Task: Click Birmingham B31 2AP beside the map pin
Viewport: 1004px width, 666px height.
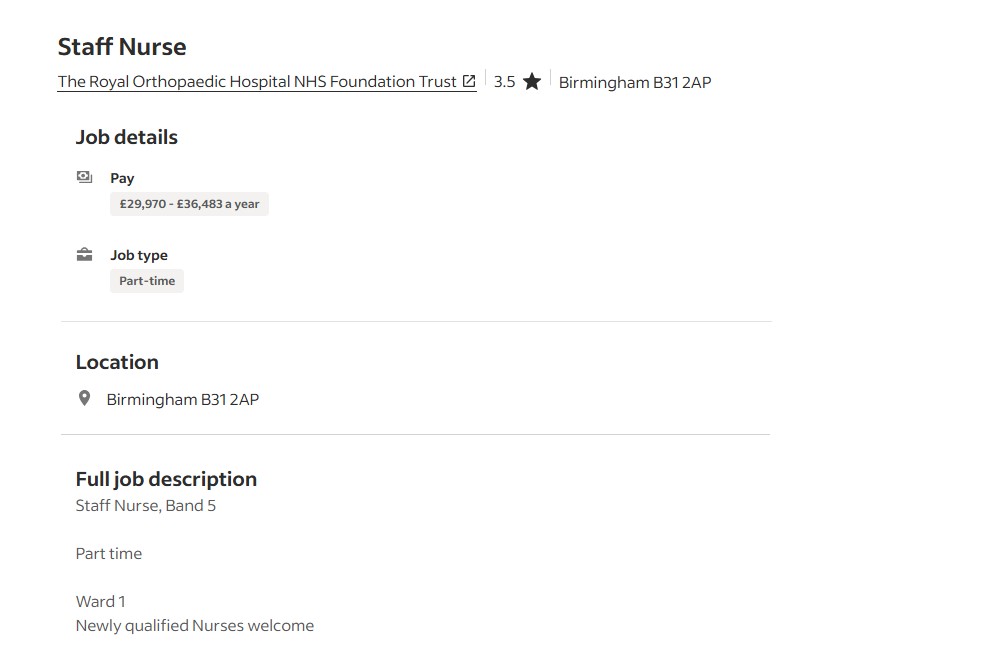Action: 182,399
